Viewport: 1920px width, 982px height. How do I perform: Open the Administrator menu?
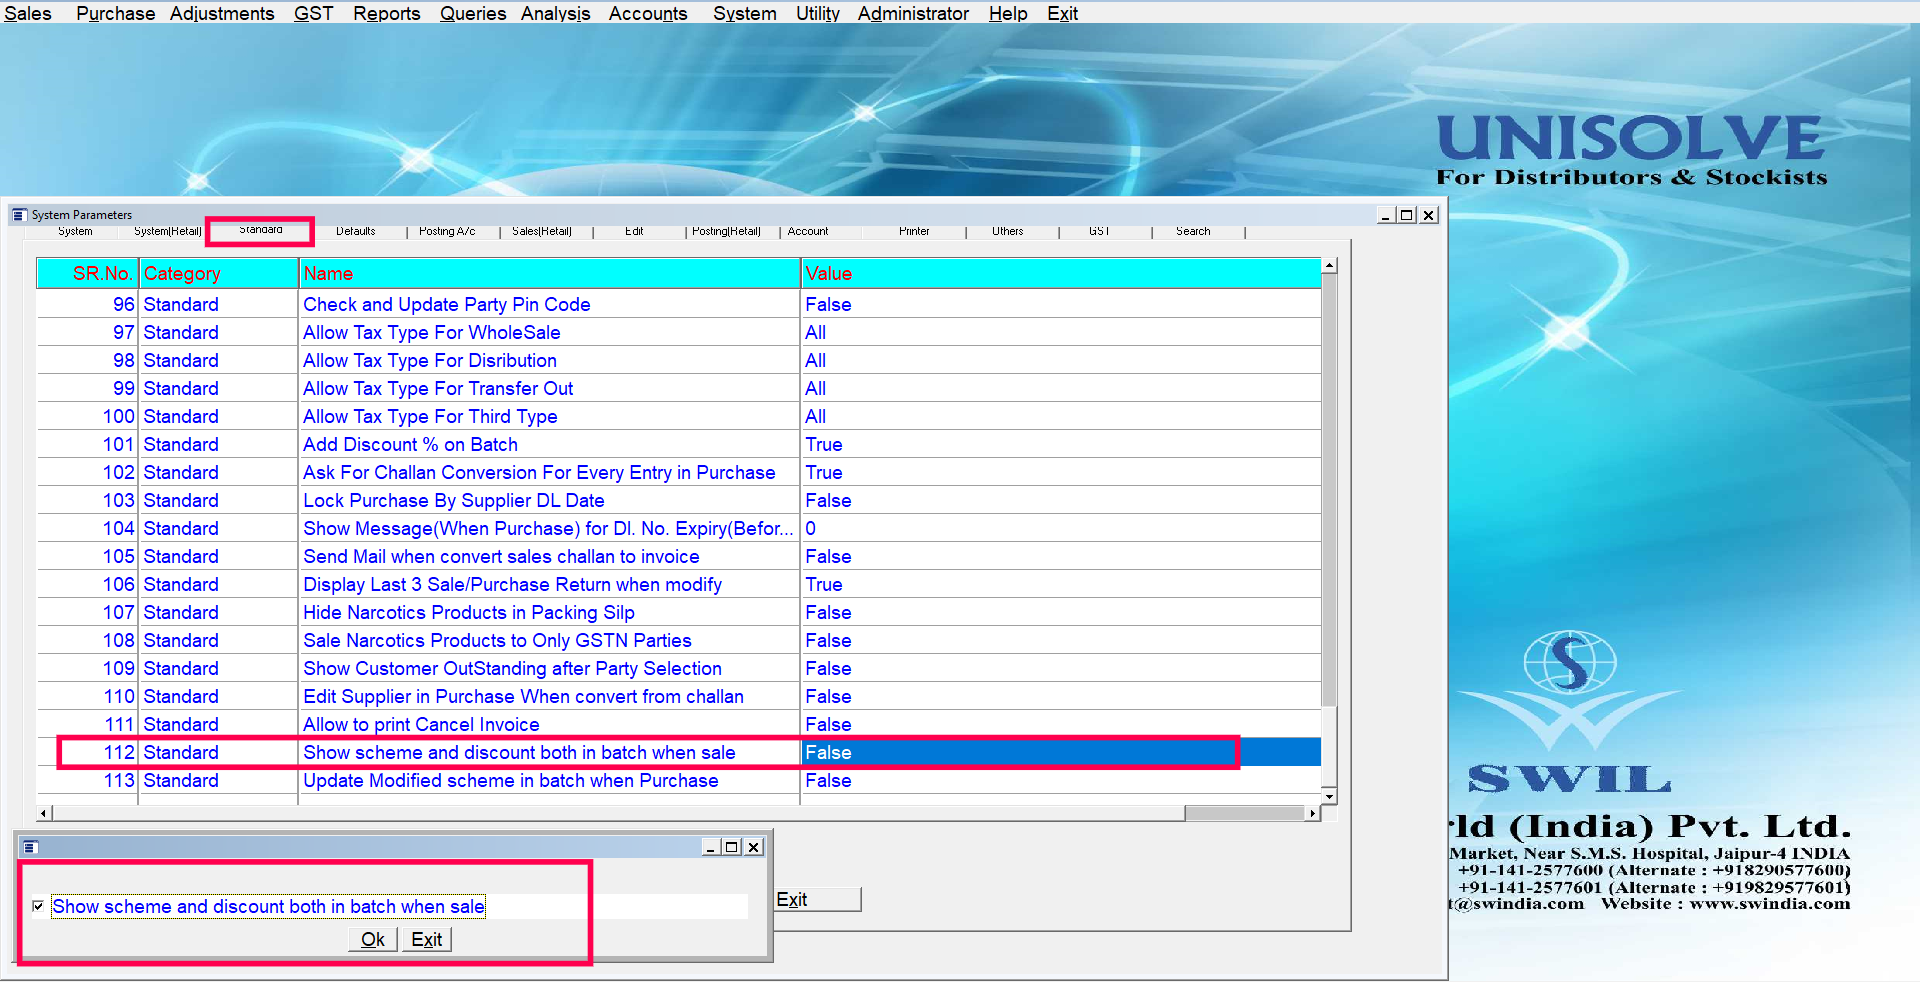pos(913,13)
